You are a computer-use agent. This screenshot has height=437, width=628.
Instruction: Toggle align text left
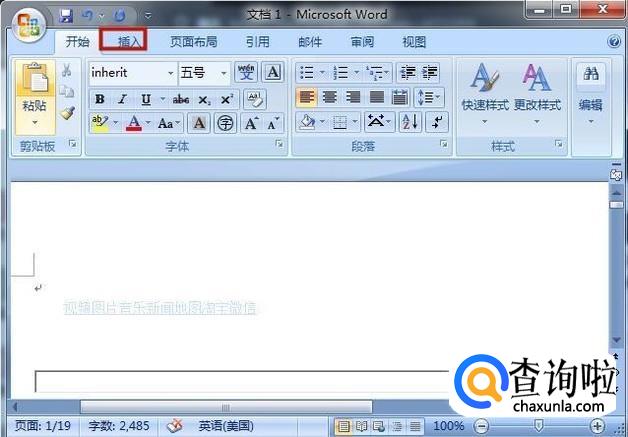[306, 97]
